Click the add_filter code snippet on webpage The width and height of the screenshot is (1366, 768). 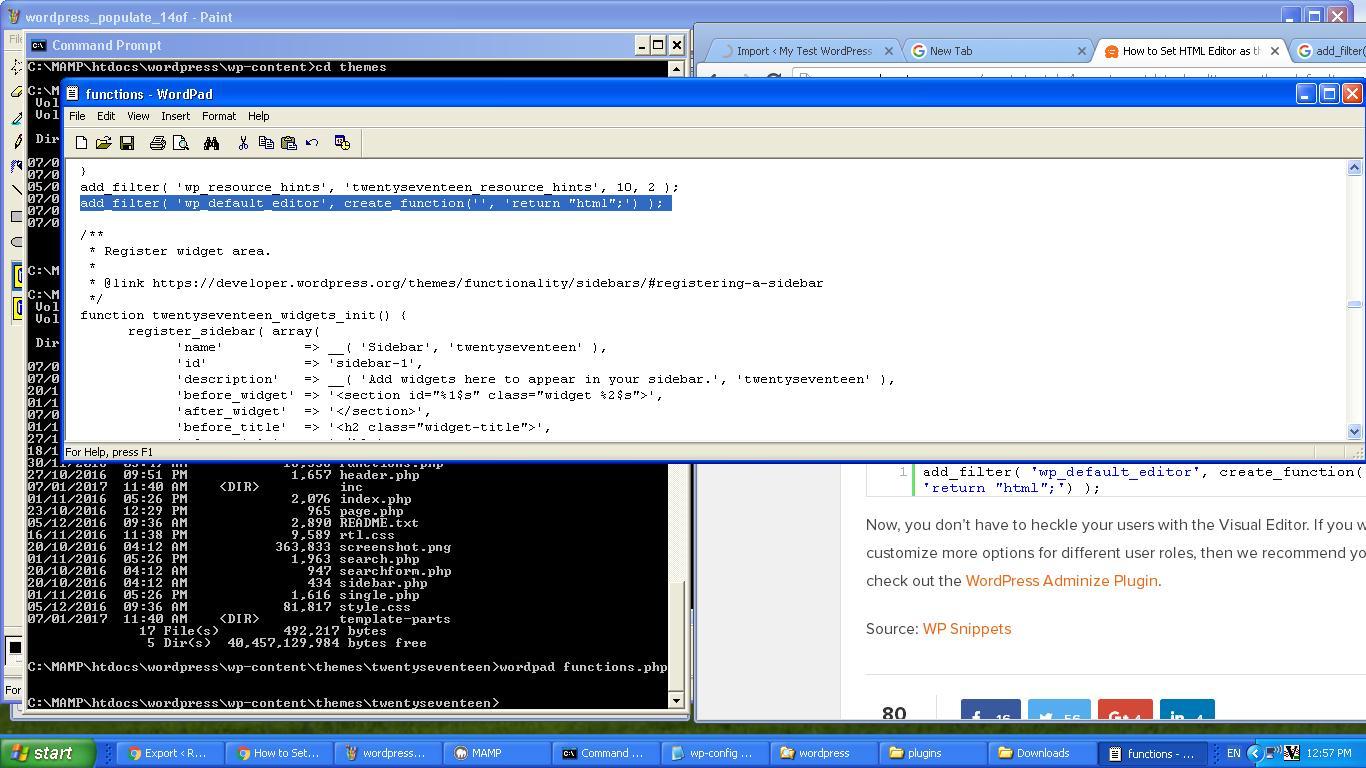(1142, 480)
